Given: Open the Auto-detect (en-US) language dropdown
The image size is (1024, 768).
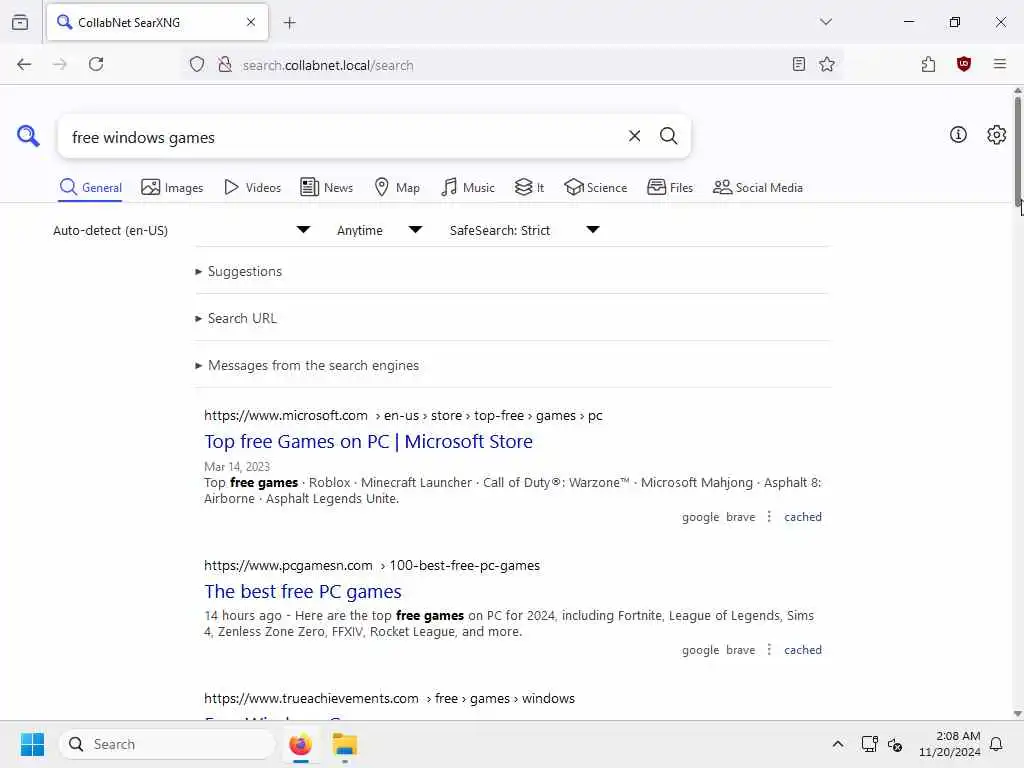Looking at the screenshot, I should point(182,230).
